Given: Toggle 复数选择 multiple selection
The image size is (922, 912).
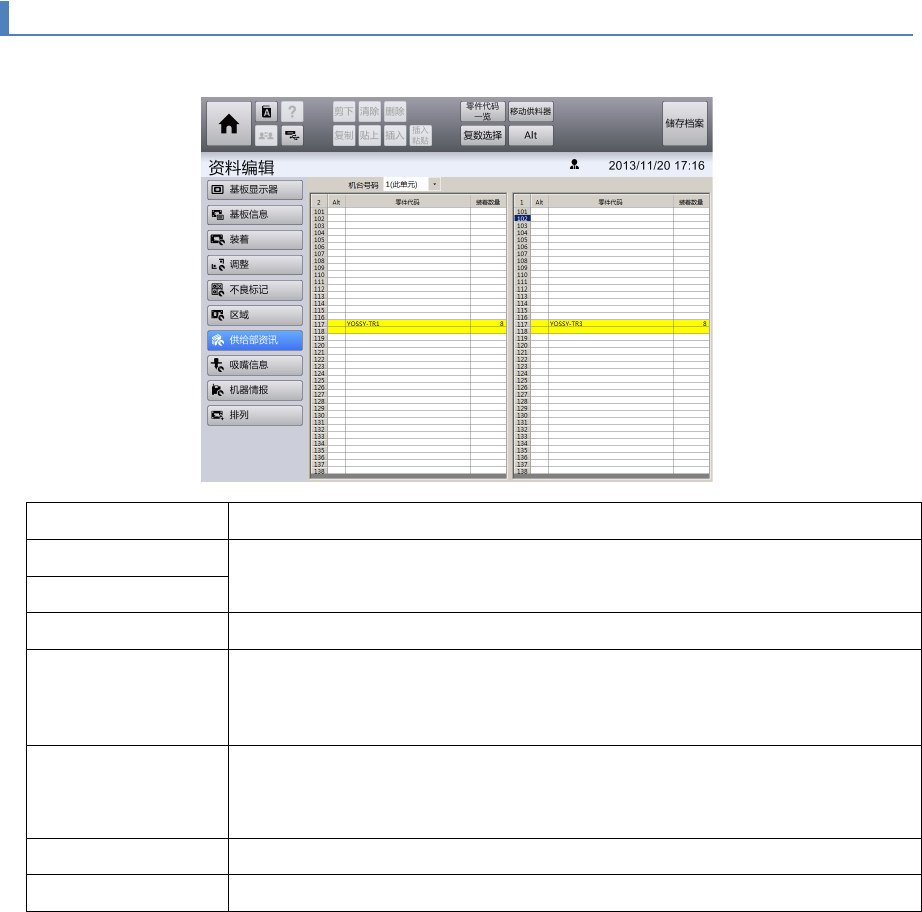Looking at the screenshot, I should (482, 136).
